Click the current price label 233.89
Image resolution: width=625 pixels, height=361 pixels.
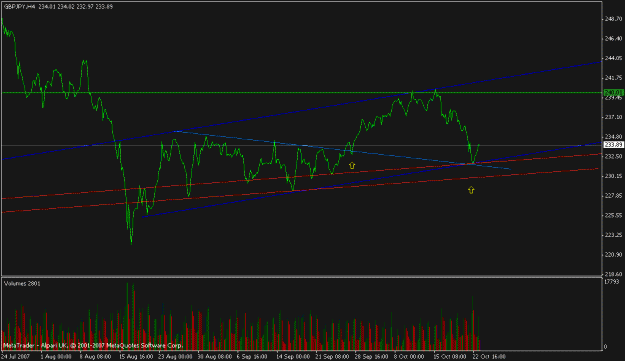coord(613,145)
